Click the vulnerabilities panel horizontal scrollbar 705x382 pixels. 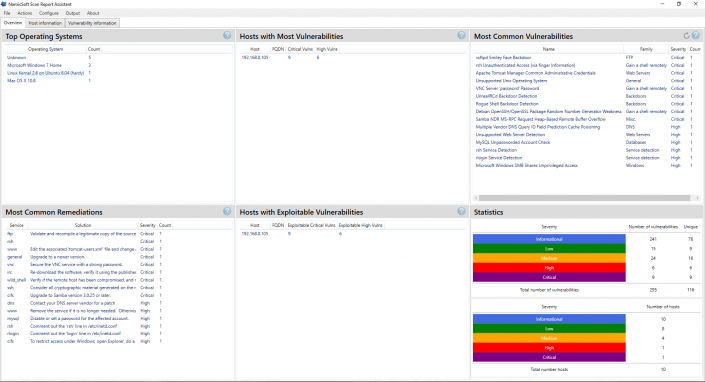tap(585, 198)
